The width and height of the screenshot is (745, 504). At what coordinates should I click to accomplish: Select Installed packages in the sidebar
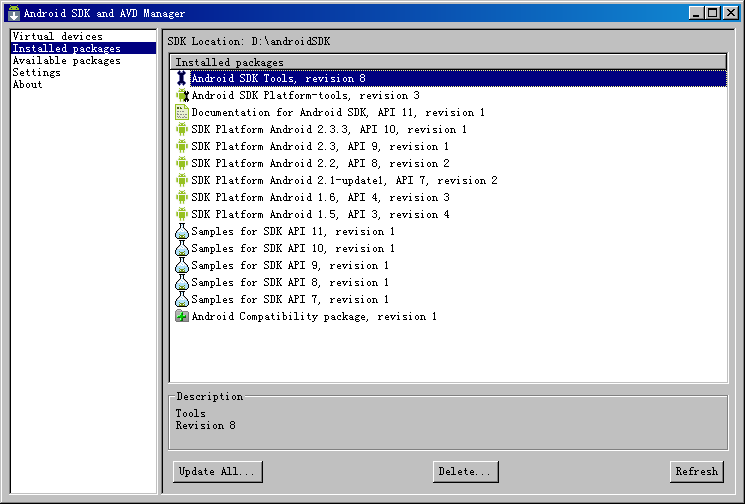point(83,48)
